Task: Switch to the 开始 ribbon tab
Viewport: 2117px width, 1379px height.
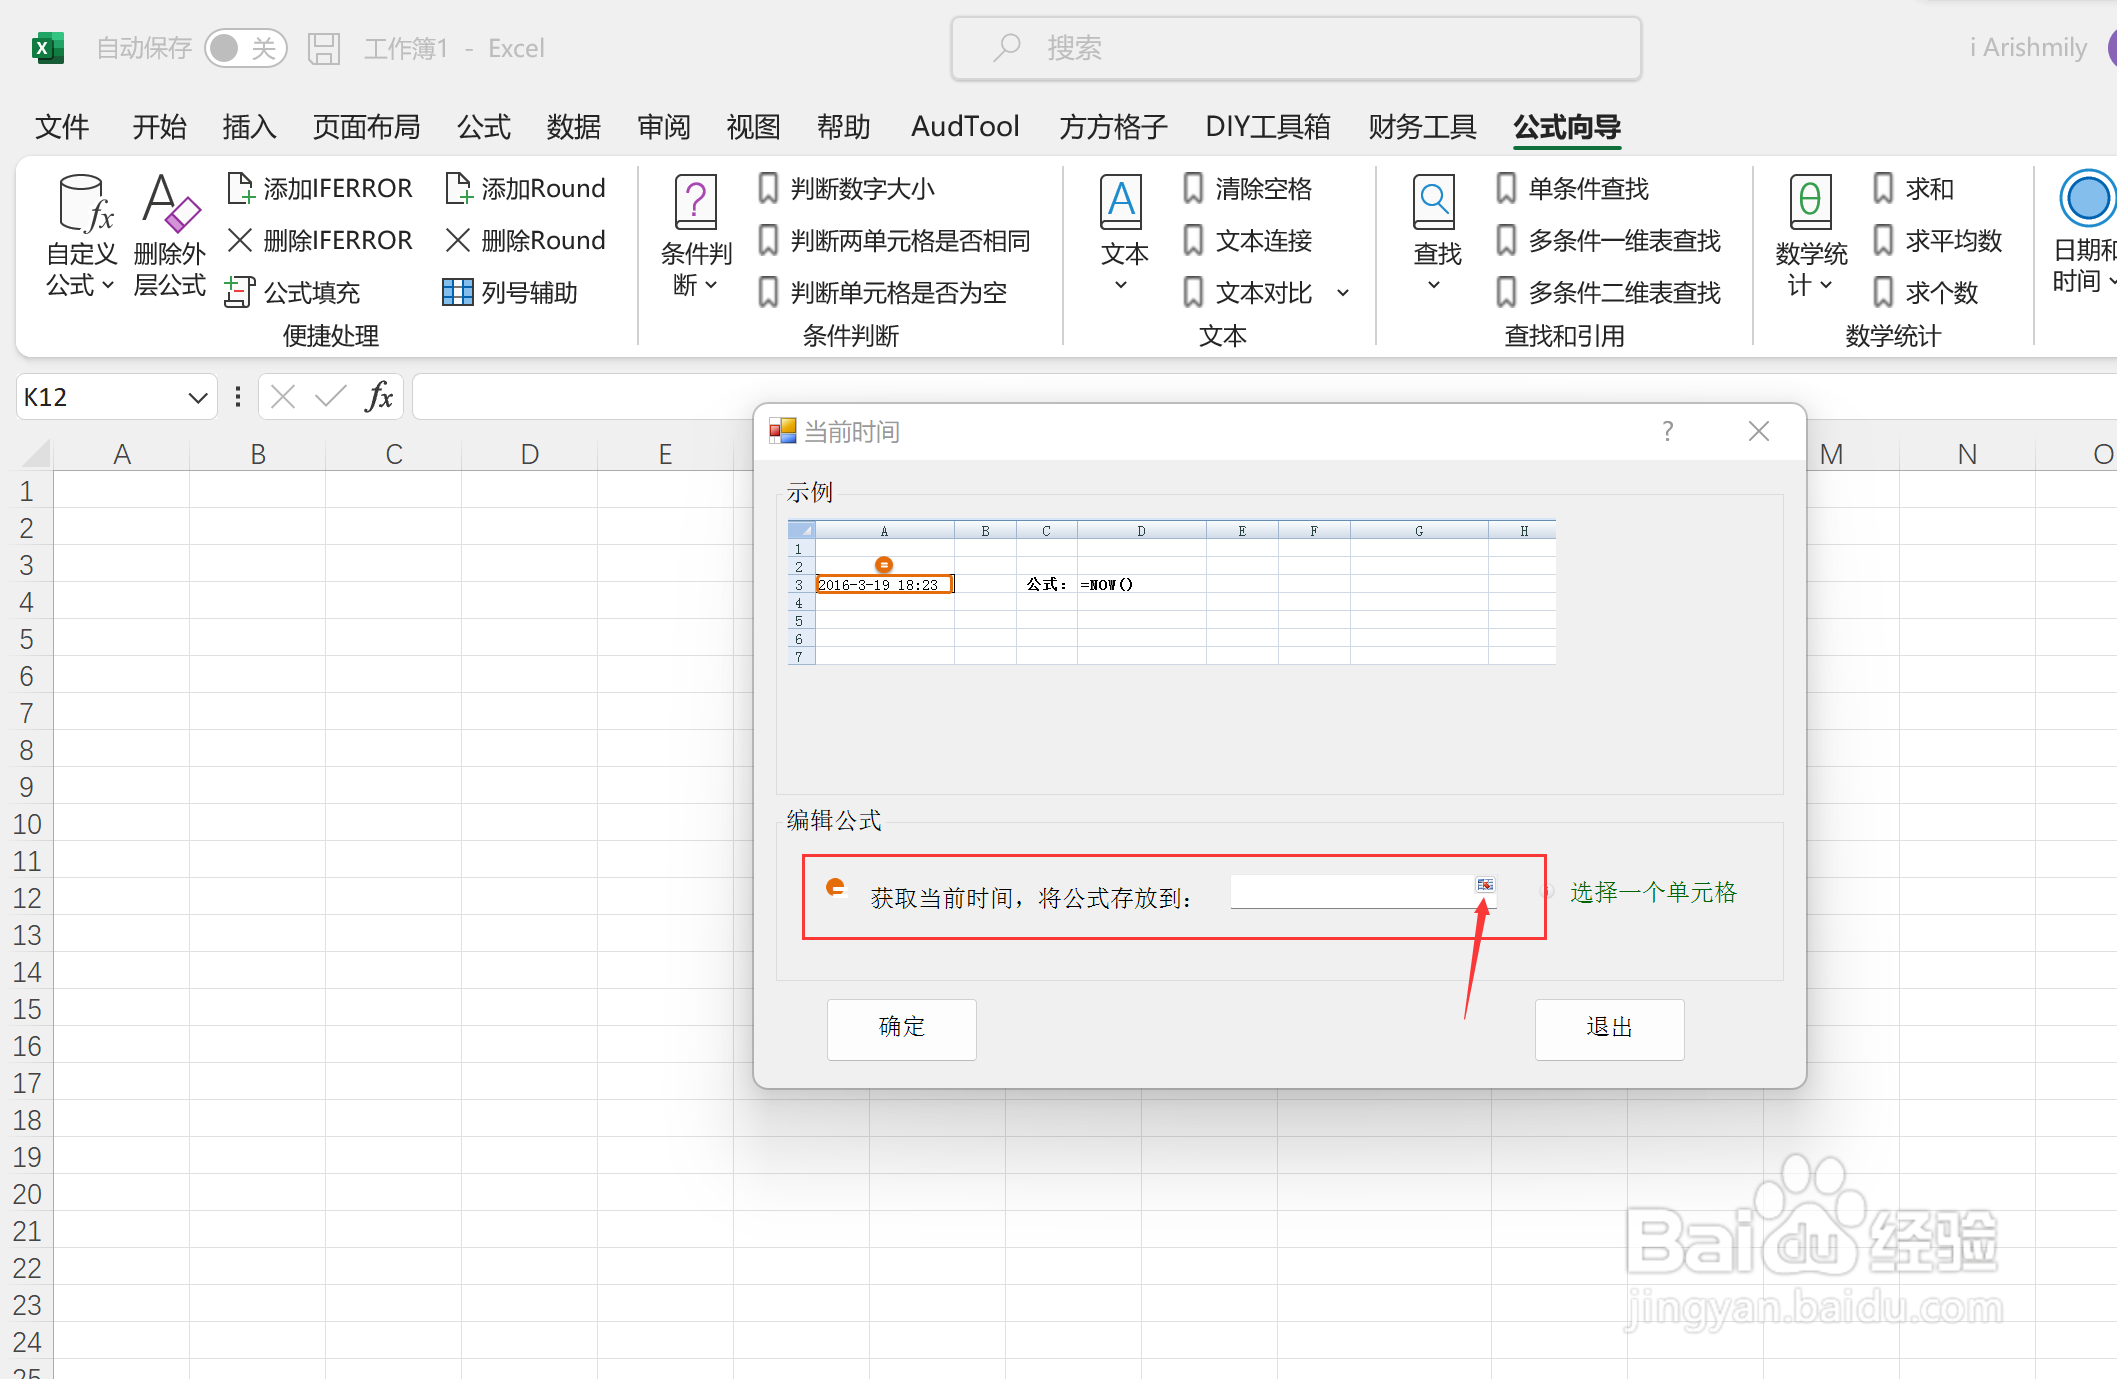Action: click(159, 127)
